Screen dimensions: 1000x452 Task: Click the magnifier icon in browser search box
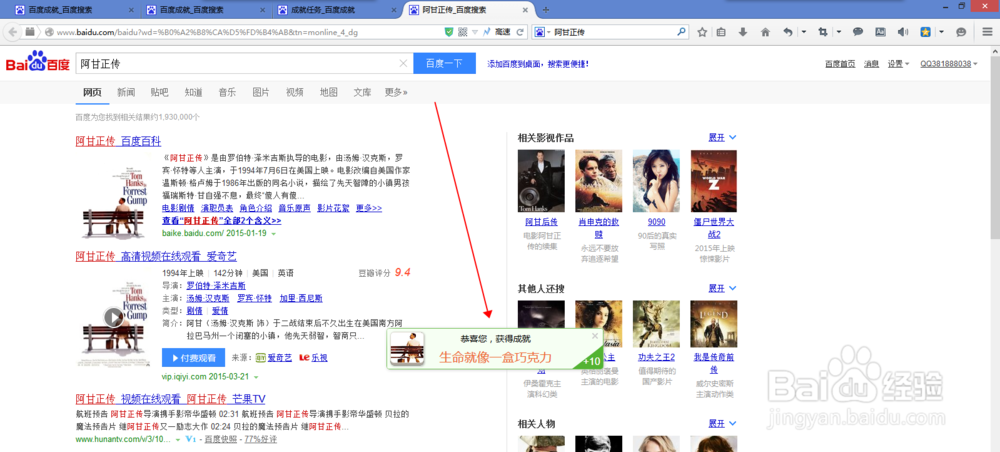pyautogui.click(x=681, y=31)
